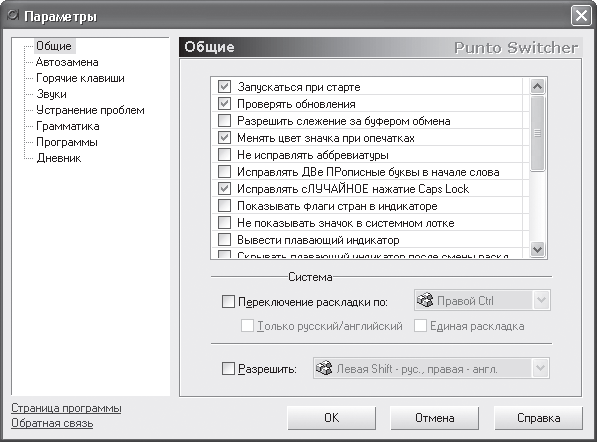Image resolution: width=597 pixels, height=442 pixels.
Task: Open the Страница программы link
Action: click(x=66, y=408)
